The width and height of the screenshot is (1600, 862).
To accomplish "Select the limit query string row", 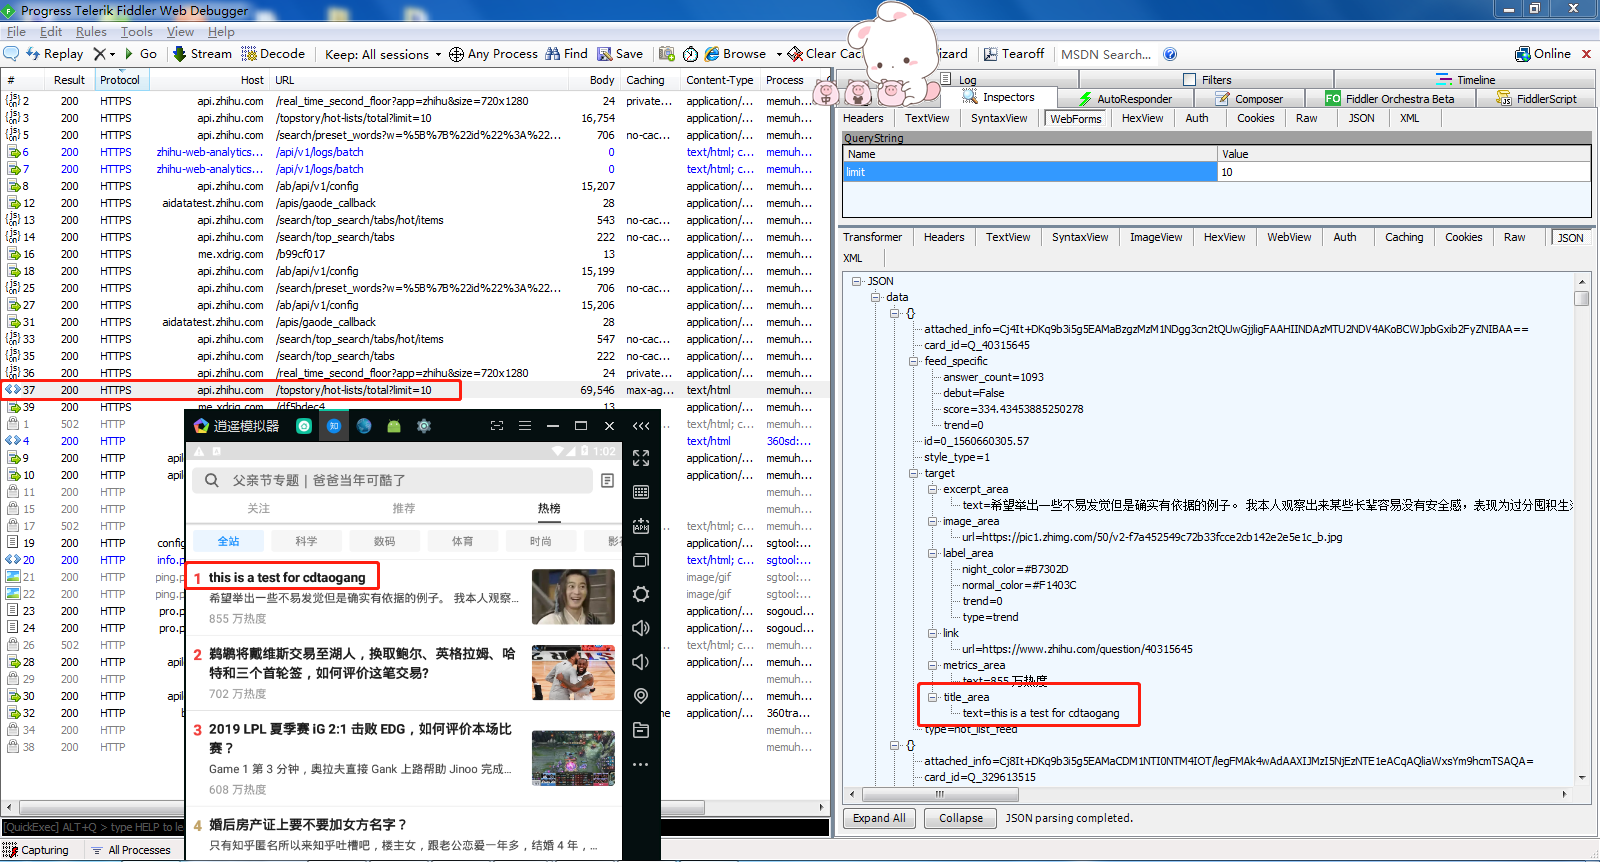I will [x=1216, y=172].
